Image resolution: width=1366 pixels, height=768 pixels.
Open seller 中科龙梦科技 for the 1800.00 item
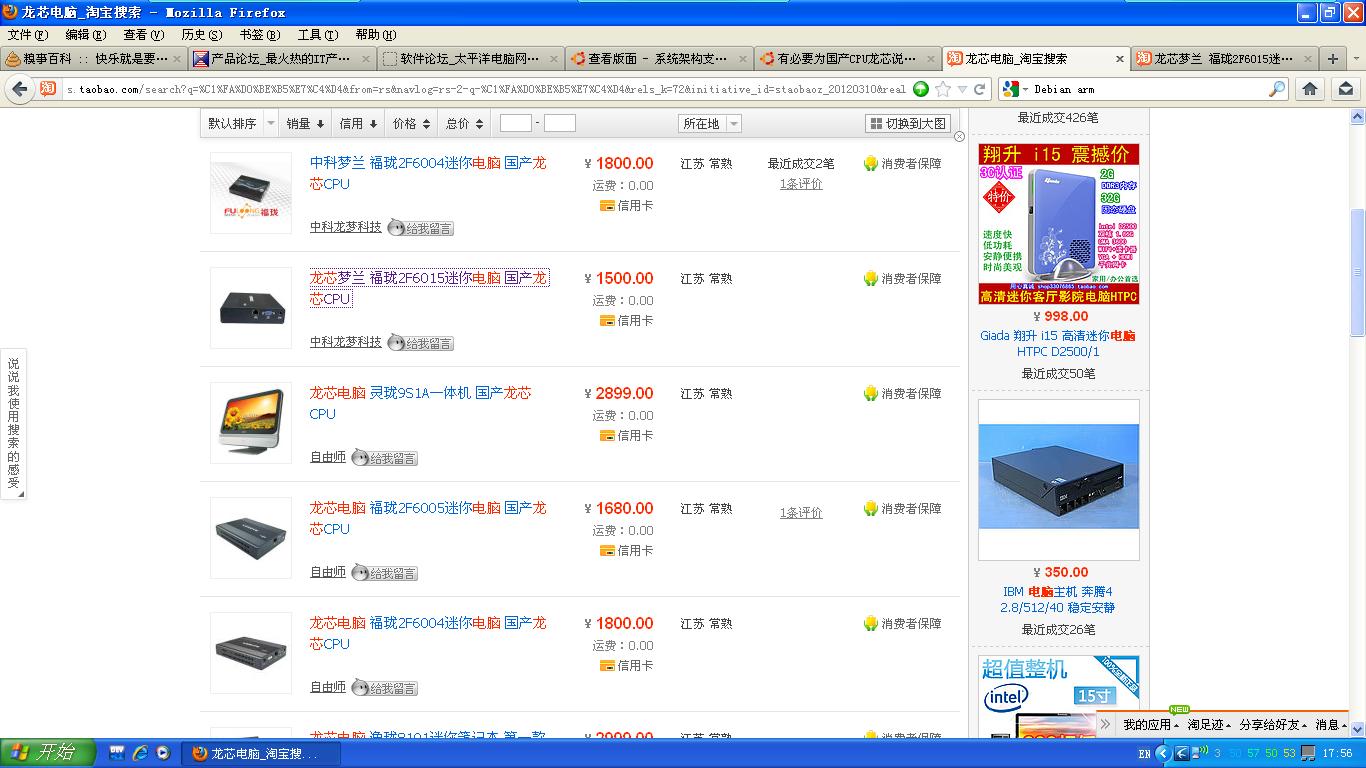coord(346,227)
